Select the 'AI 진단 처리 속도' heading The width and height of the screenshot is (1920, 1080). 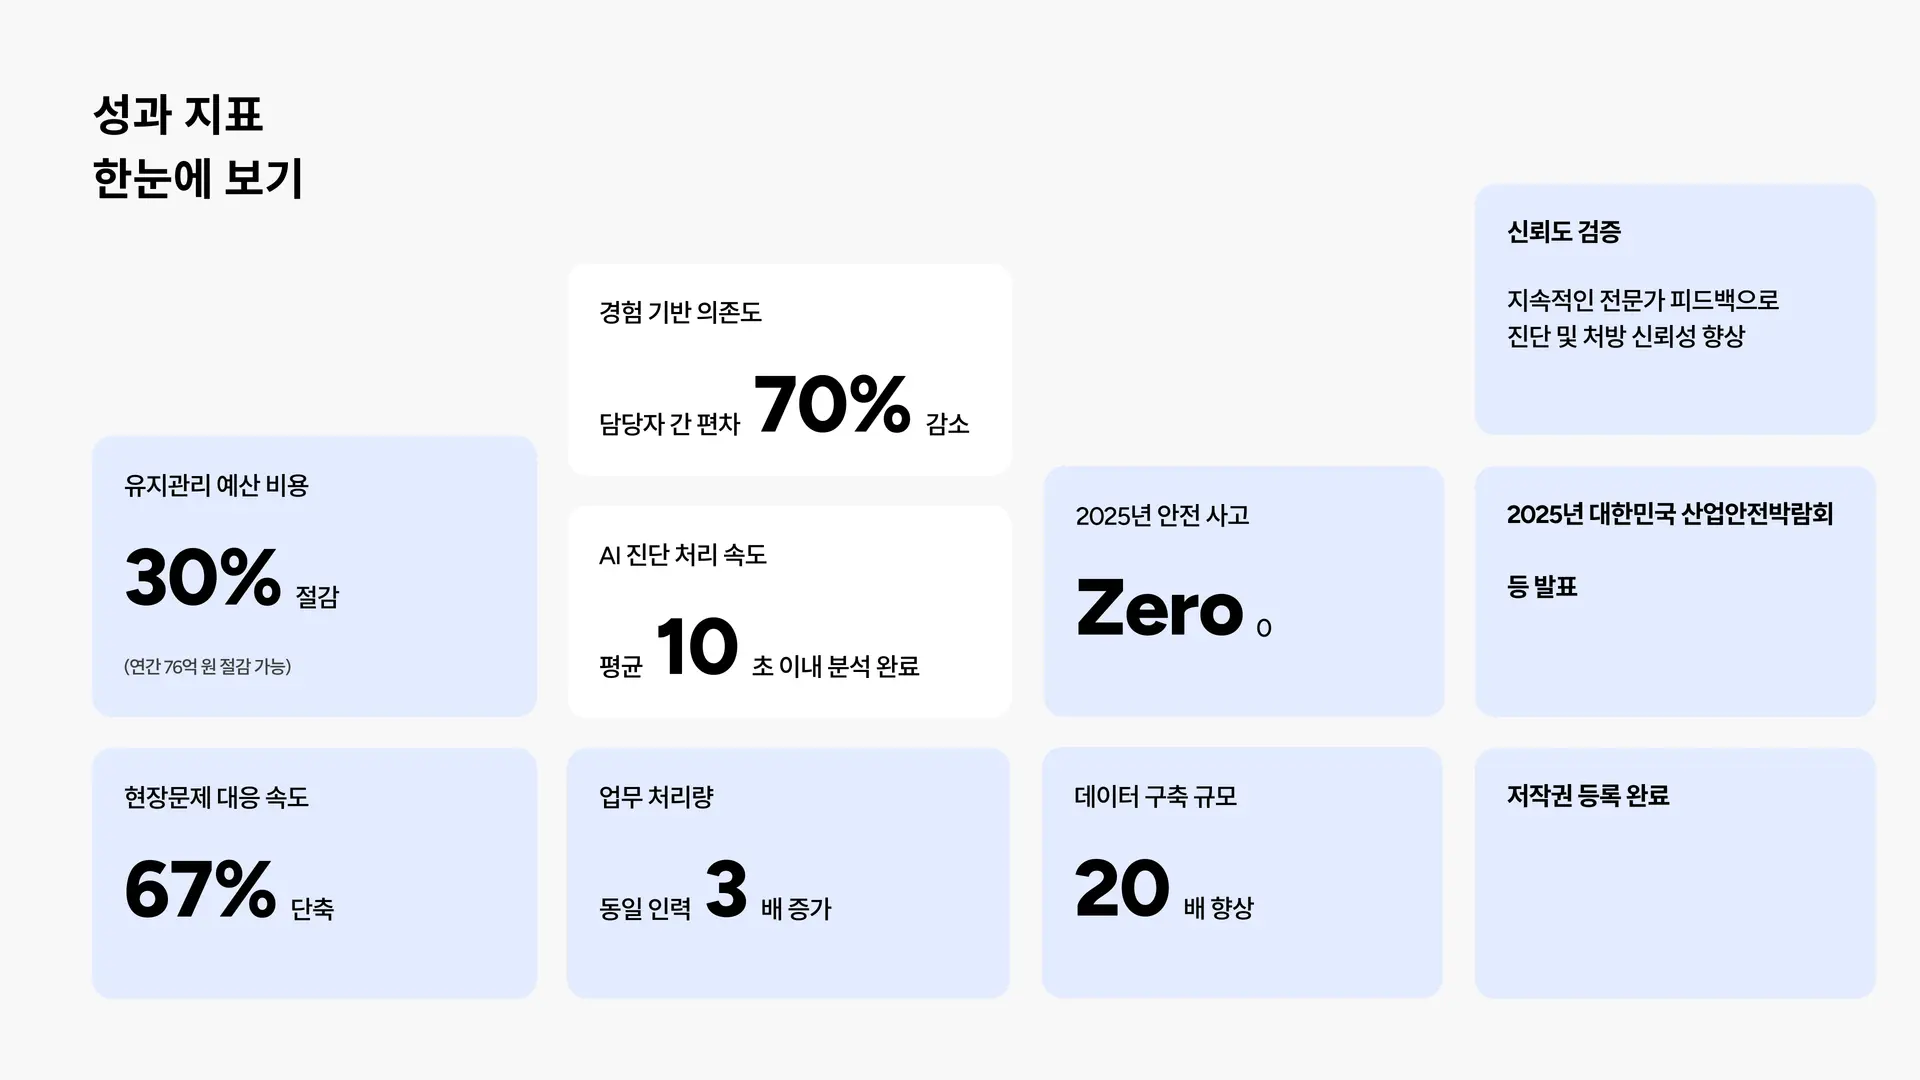point(682,555)
